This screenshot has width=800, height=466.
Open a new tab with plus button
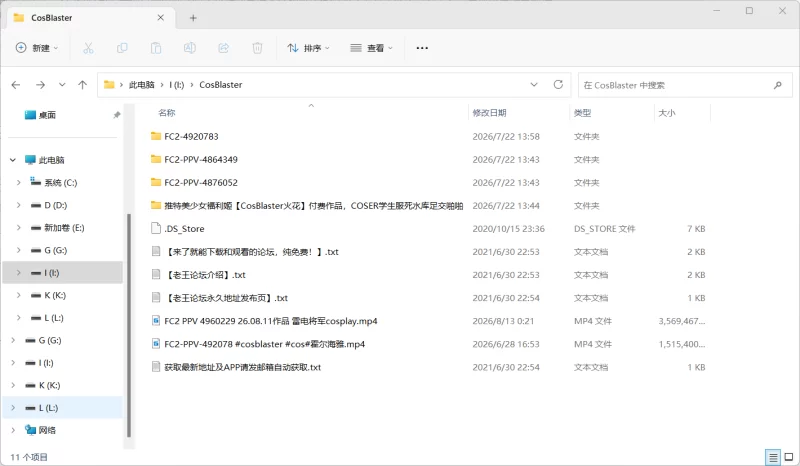click(x=193, y=18)
